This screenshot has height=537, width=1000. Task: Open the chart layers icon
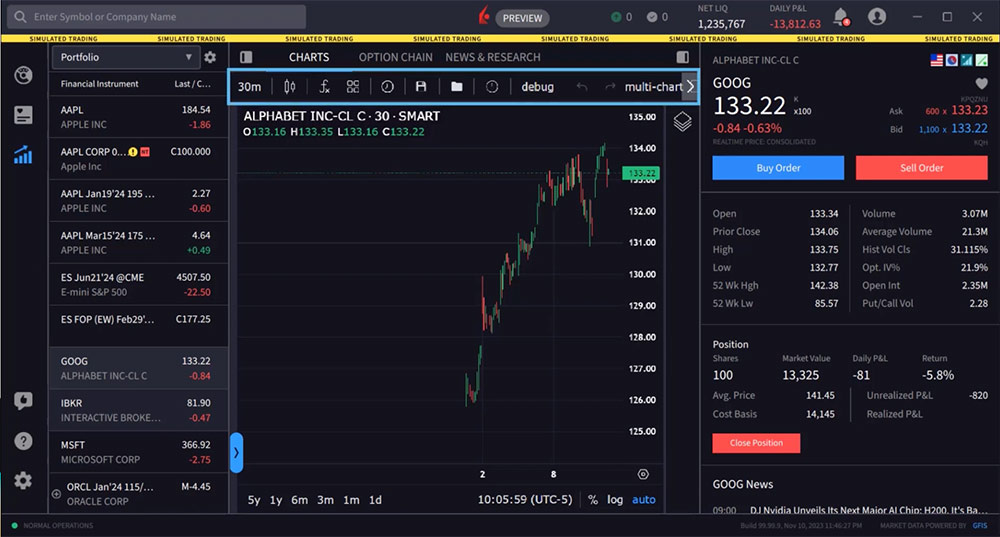682,122
